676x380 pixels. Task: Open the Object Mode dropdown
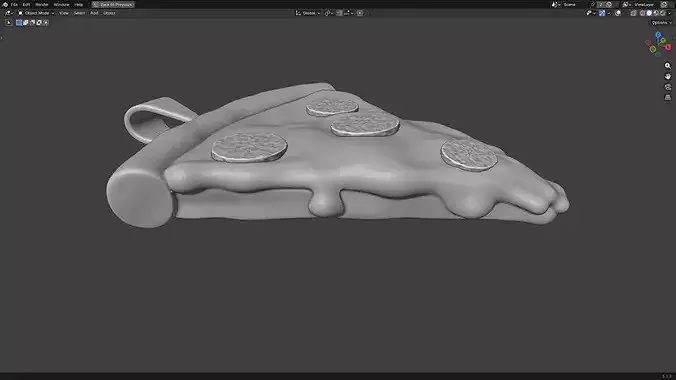pos(36,13)
